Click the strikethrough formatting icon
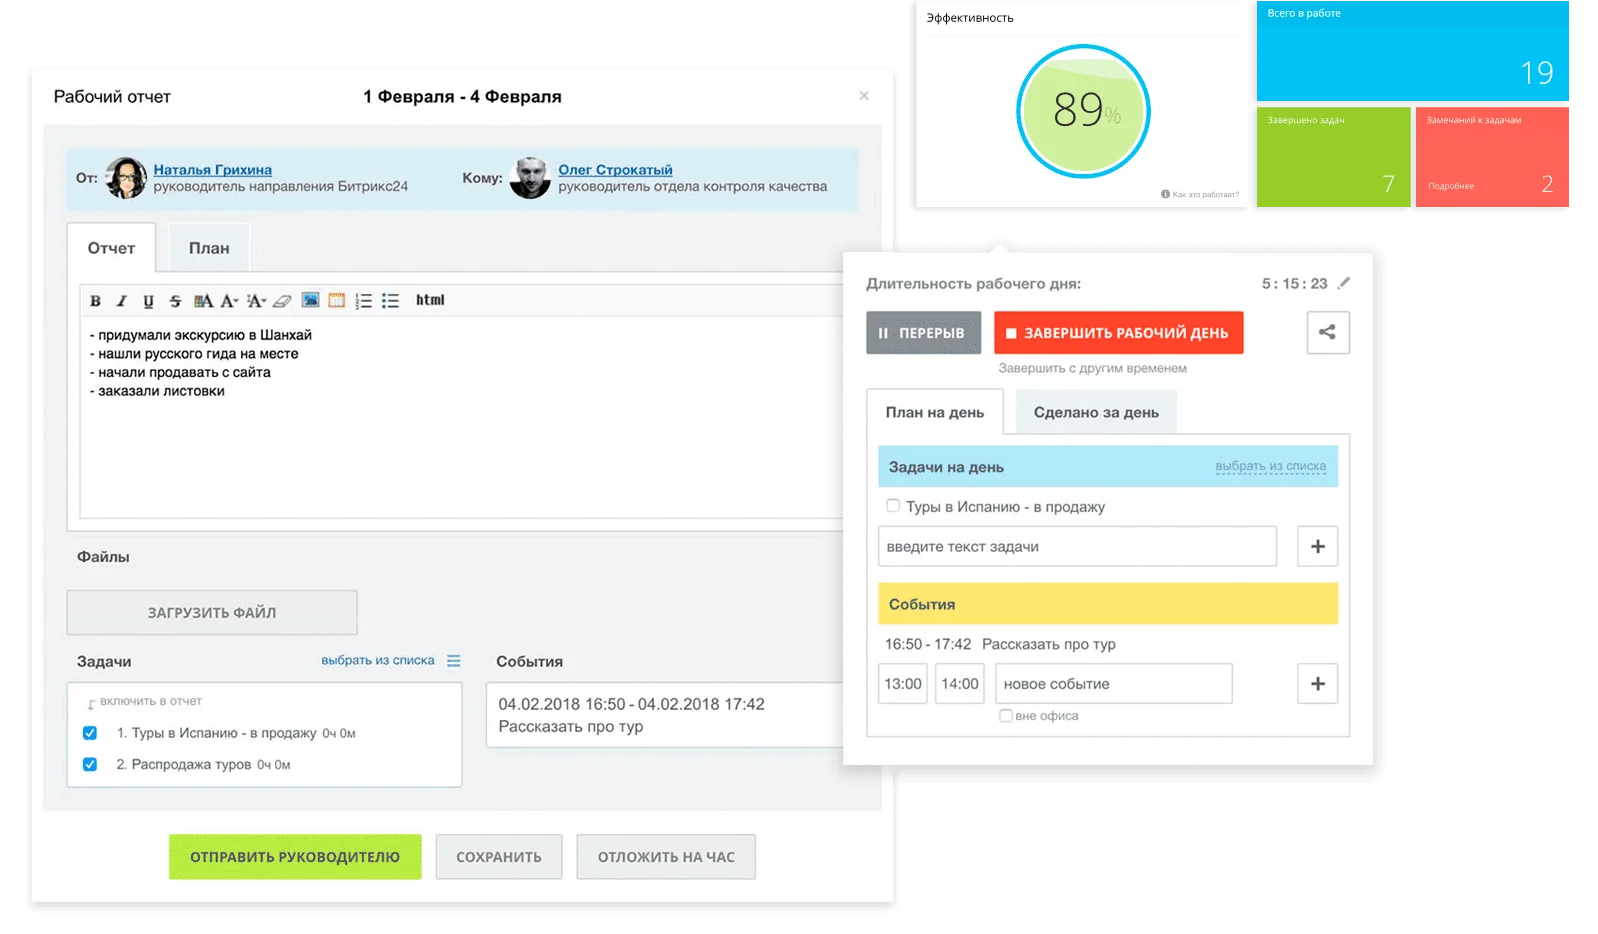The image size is (1598, 934). (x=175, y=301)
